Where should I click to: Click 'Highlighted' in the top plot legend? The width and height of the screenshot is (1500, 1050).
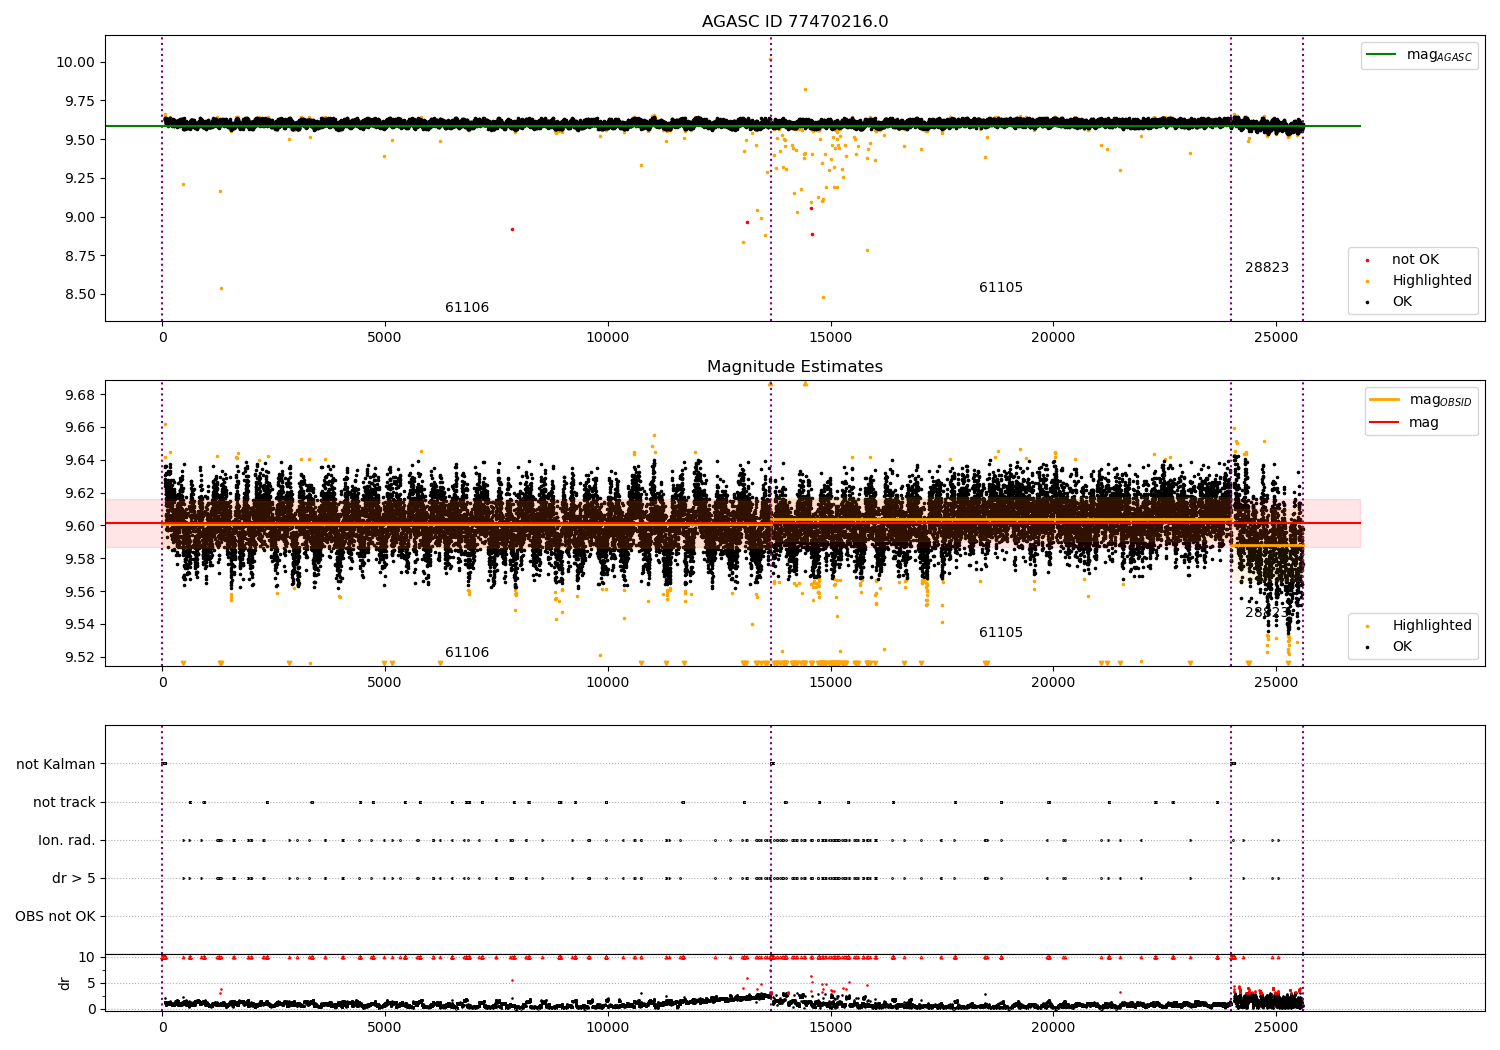1432,281
